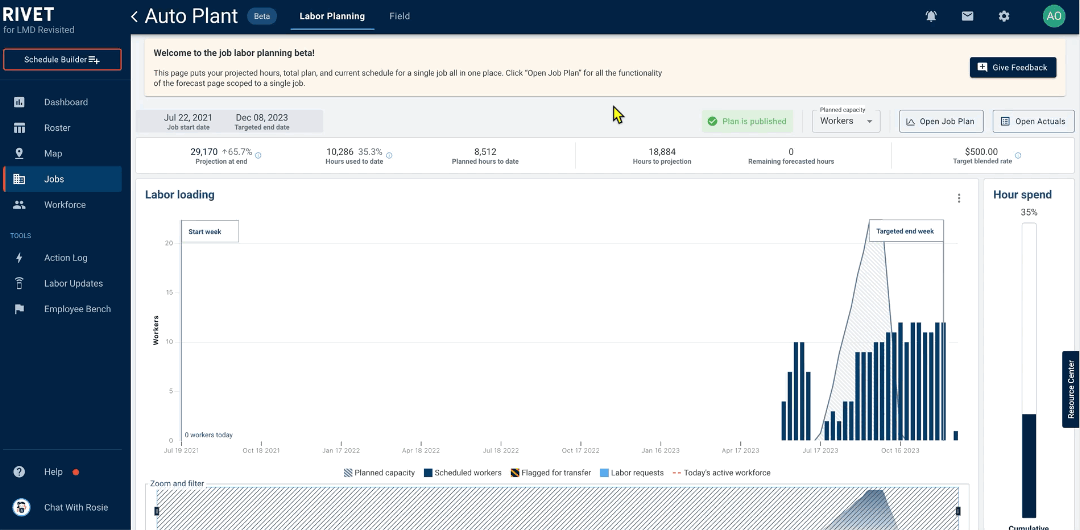Click the info icon beside Target blended rate
This screenshot has height=530, width=1080.
(1018, 155)
